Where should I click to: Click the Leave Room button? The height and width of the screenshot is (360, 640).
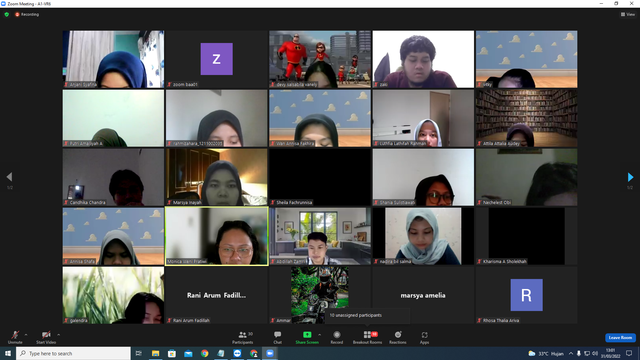coord(620,338)
